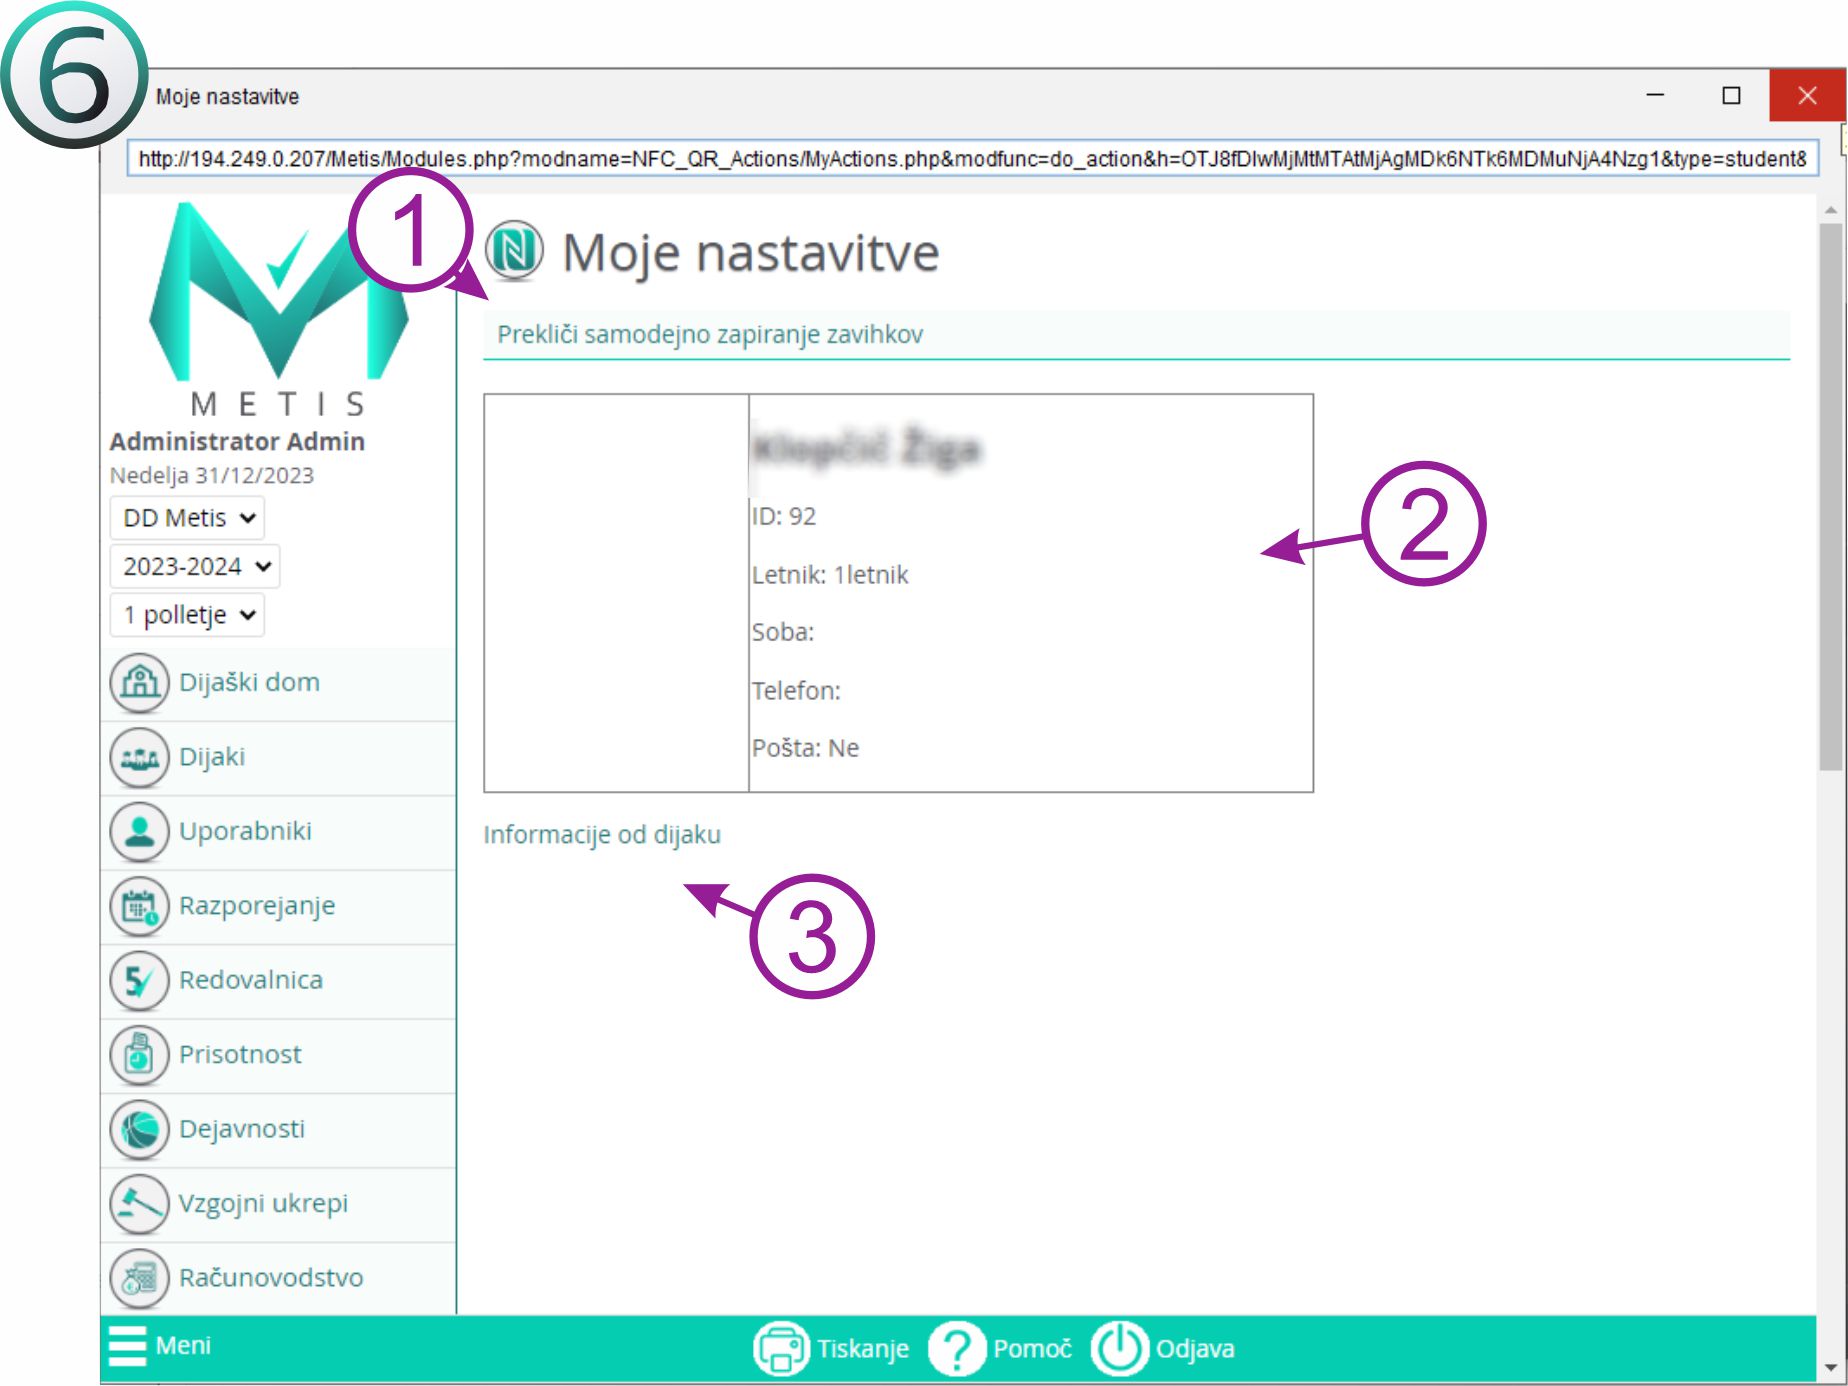Open the Dejavnosti basketball icon

tap(139, 1129)
